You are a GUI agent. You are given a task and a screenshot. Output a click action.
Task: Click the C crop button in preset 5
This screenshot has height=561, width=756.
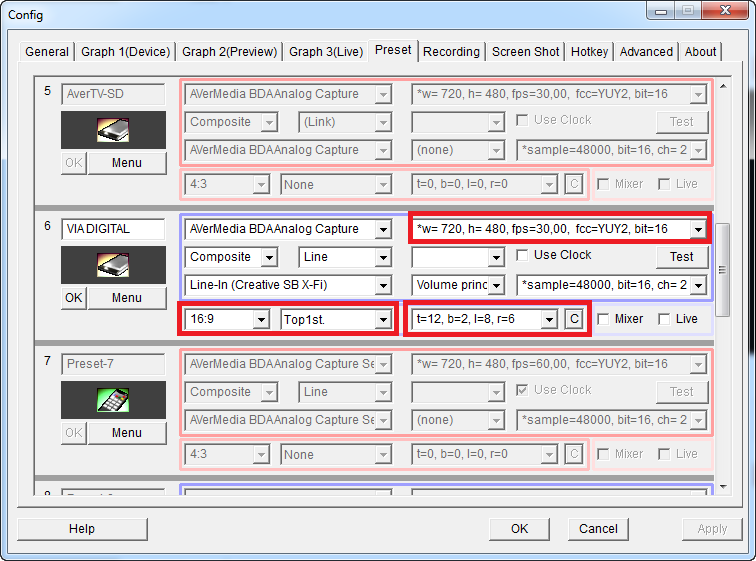574,184
